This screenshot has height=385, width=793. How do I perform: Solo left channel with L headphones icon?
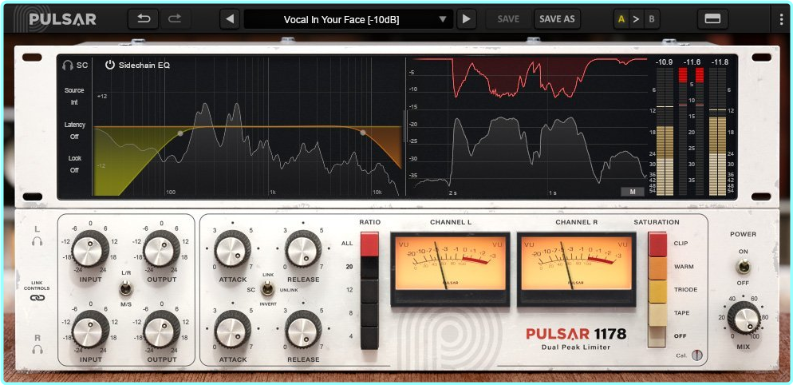[37, 241]
